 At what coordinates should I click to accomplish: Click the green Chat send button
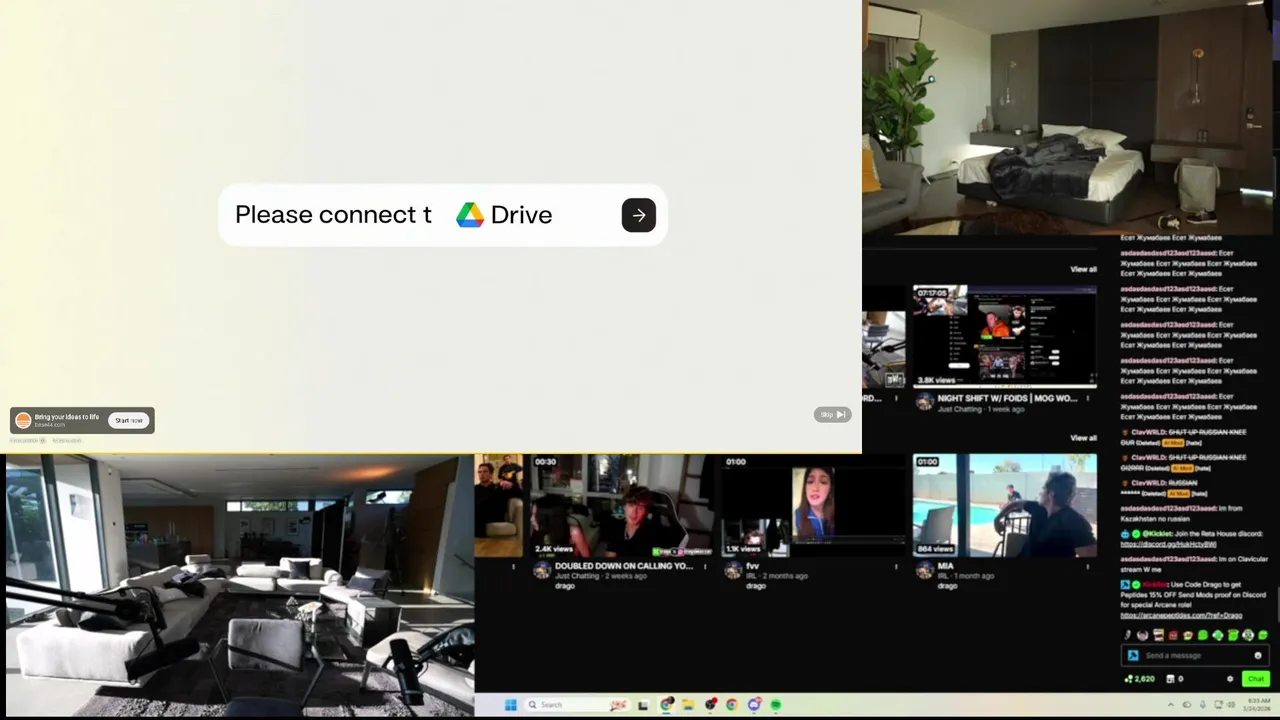[x=1255, y=679]
